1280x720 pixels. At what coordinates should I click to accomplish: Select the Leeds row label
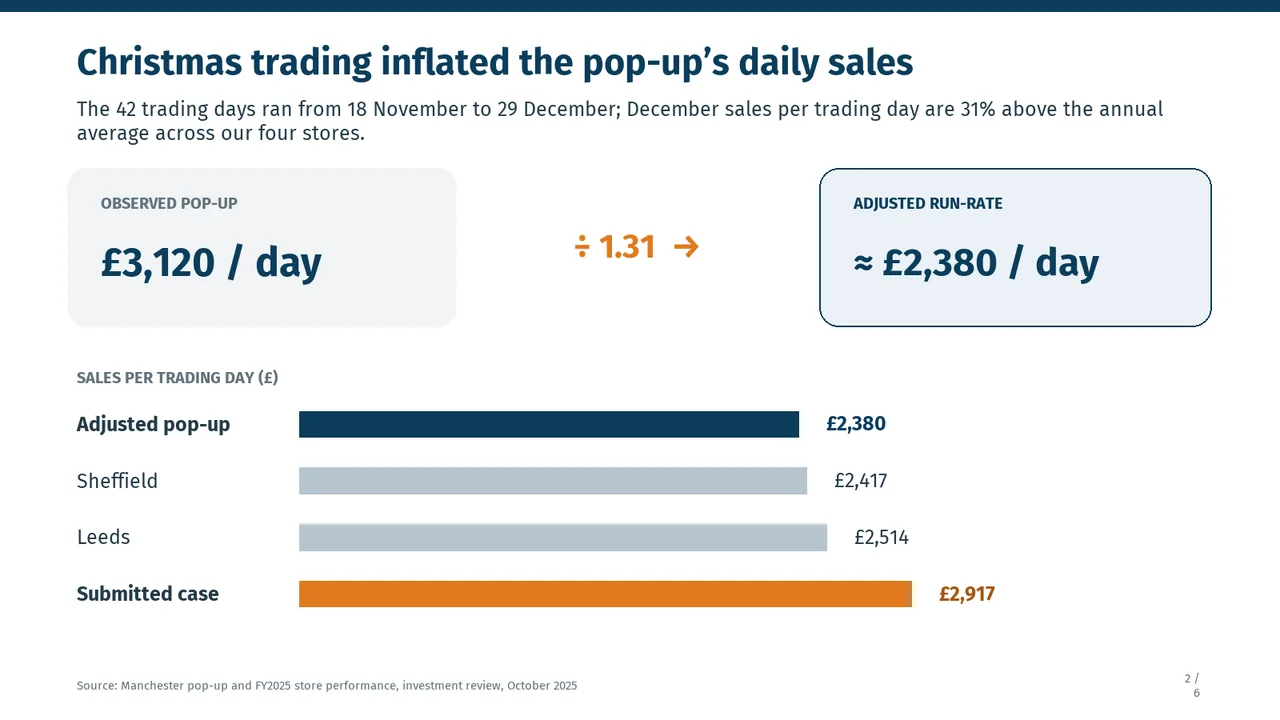103,537
